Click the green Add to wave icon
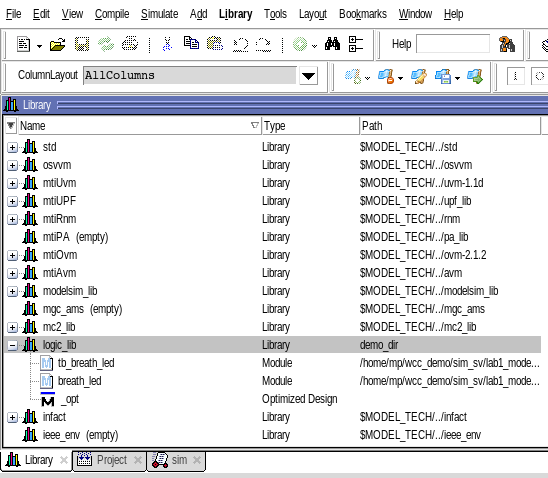The image size is (548, 478). click(300, 45)
